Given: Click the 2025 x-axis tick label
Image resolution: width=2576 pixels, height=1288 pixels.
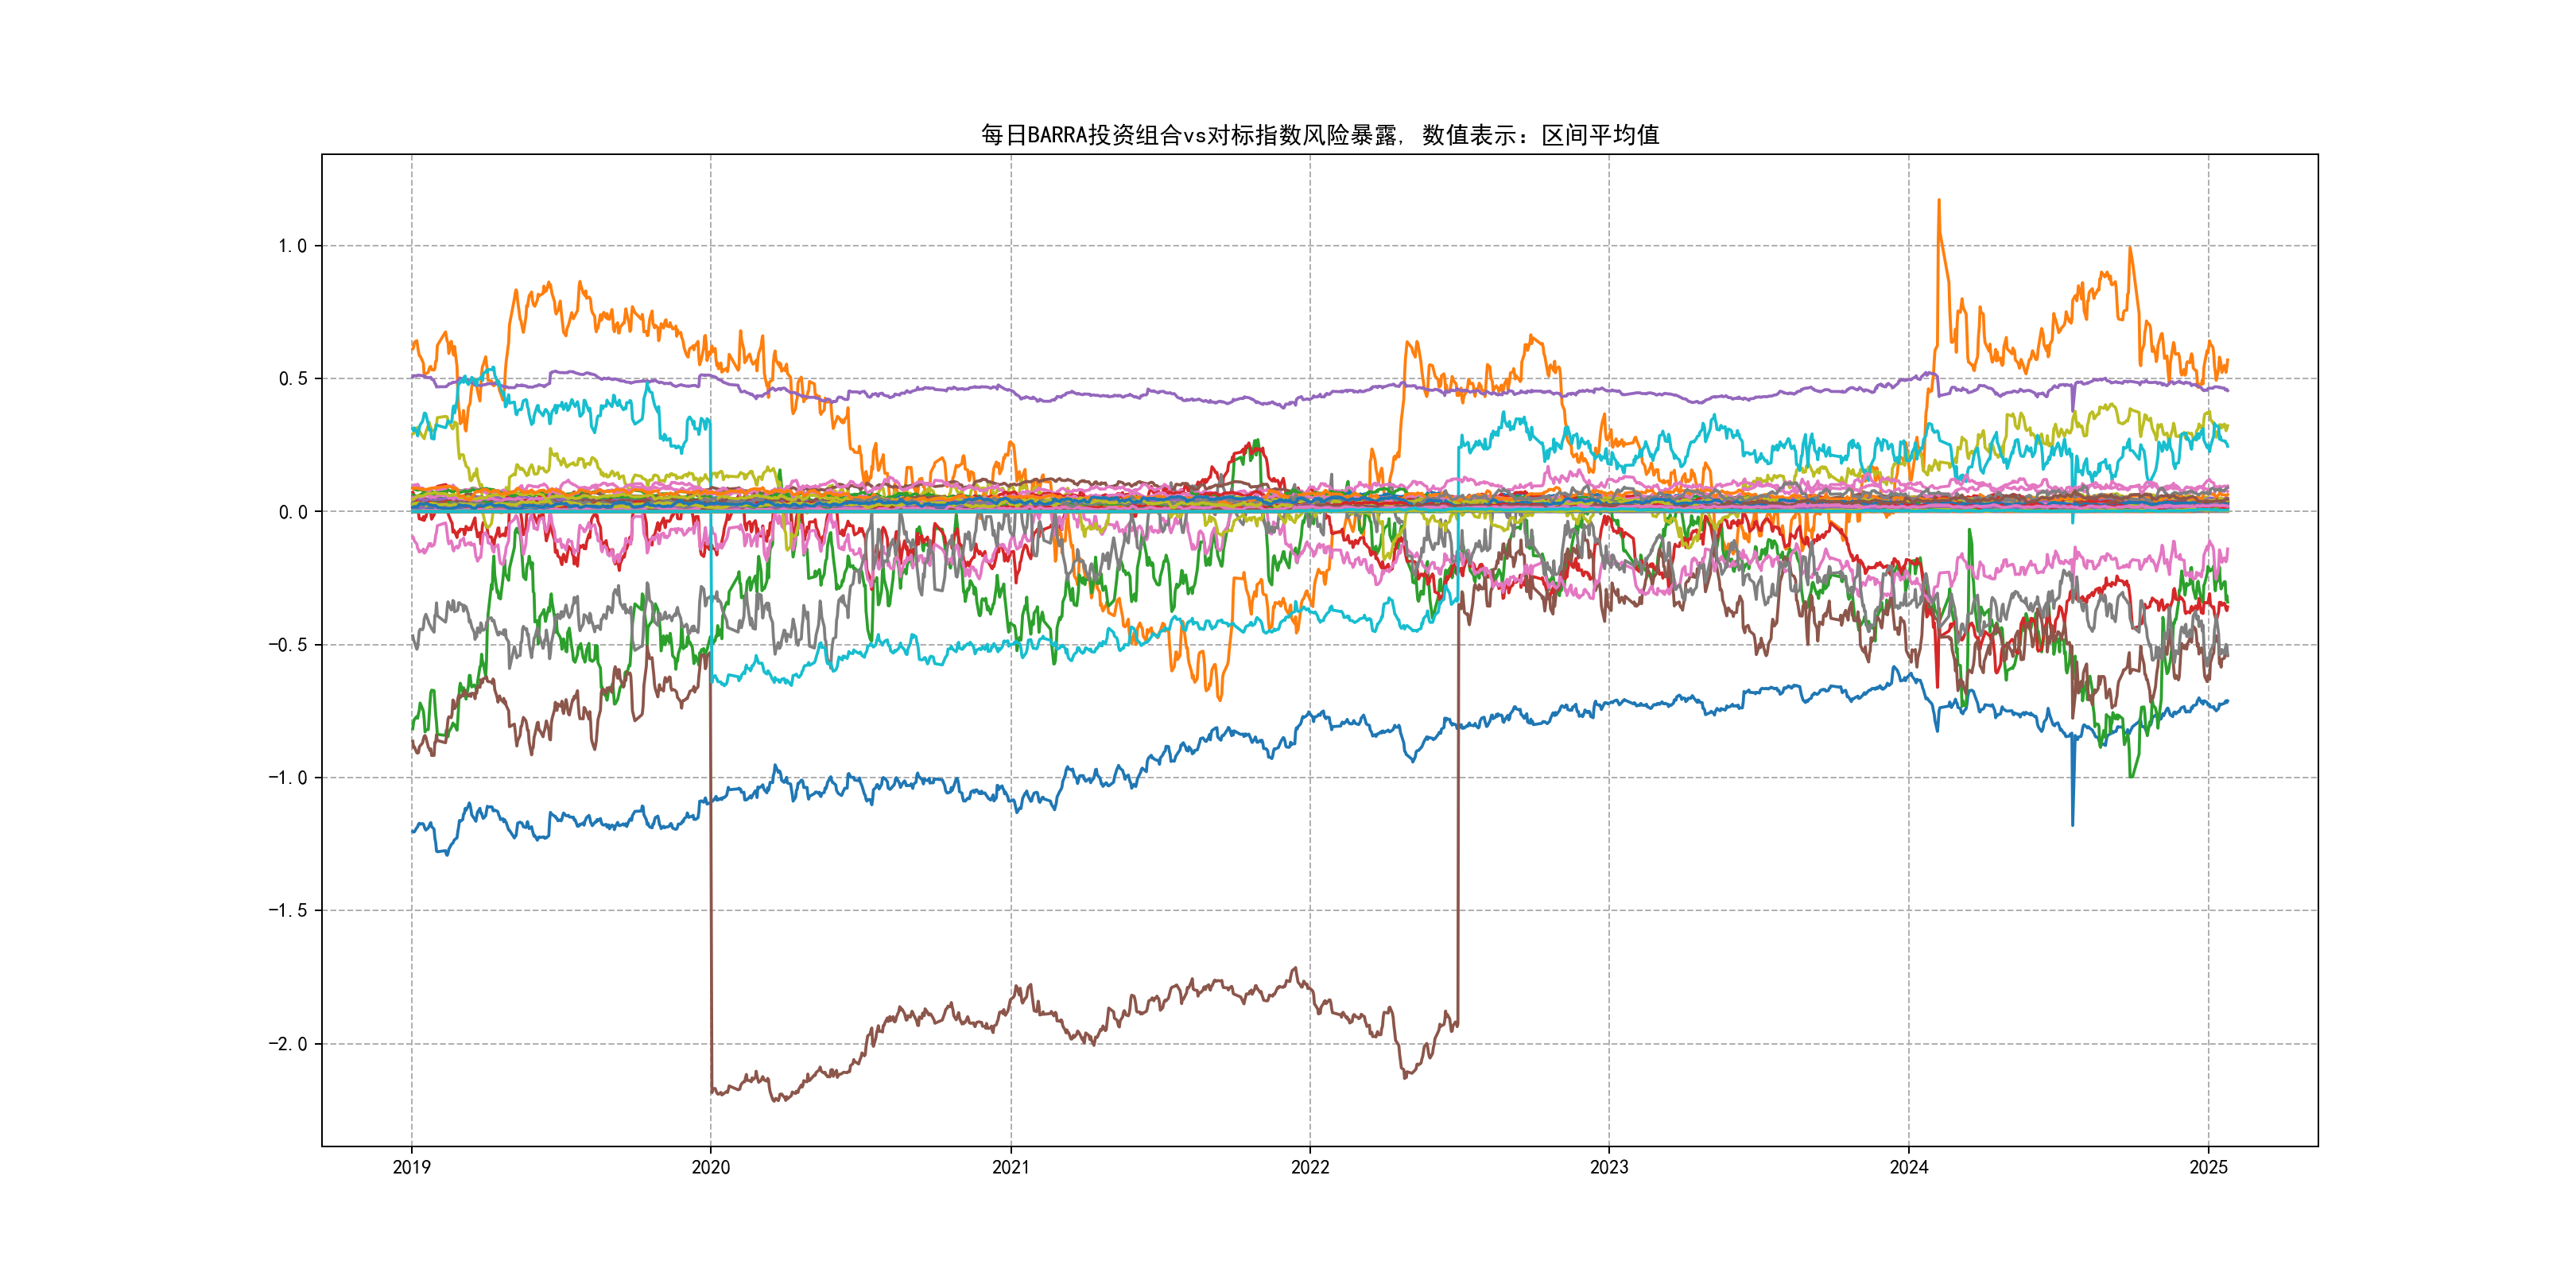Looking at the screenshot, I should 2208,1167.
